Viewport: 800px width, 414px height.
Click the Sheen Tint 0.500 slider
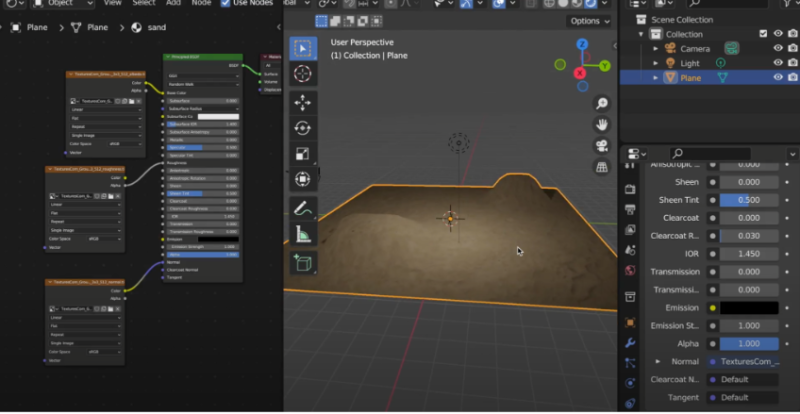click(x=749, y=200)
